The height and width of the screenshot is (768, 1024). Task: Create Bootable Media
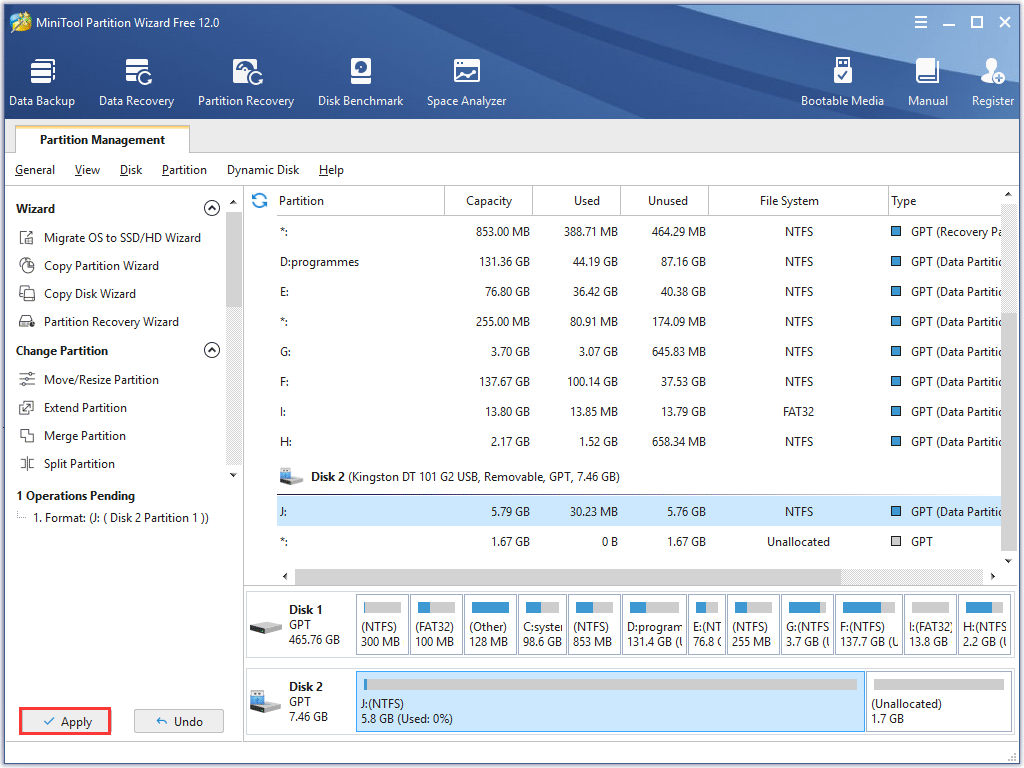point(842,82)
